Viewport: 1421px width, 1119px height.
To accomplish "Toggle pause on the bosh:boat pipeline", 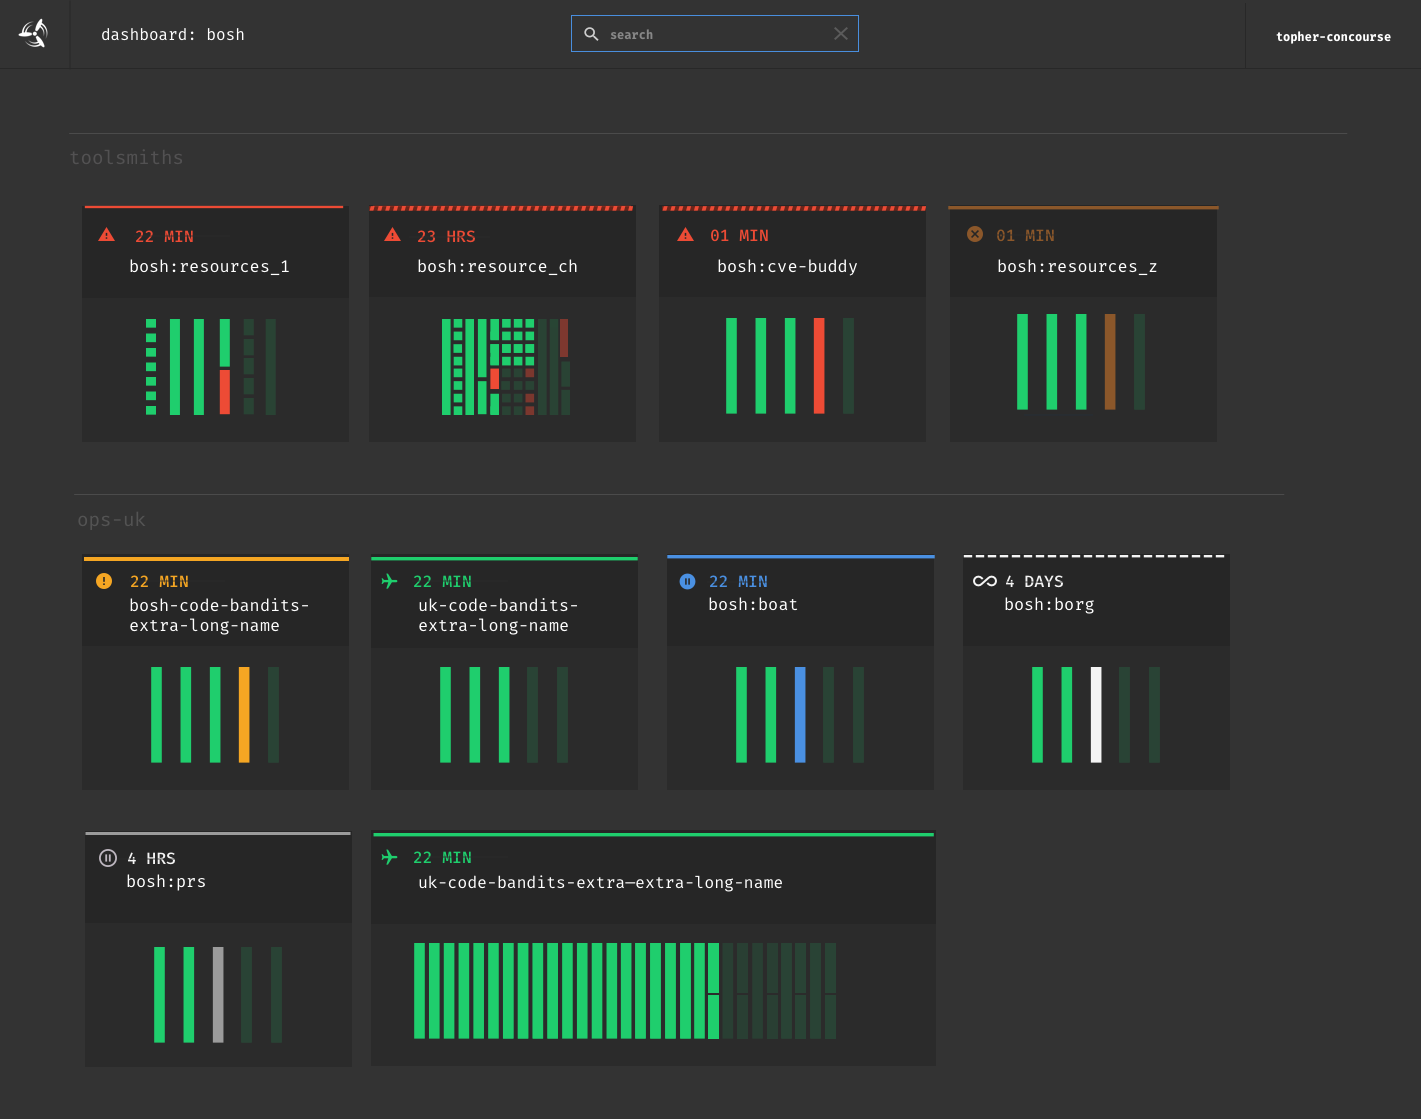I will (x=687, y=580).
